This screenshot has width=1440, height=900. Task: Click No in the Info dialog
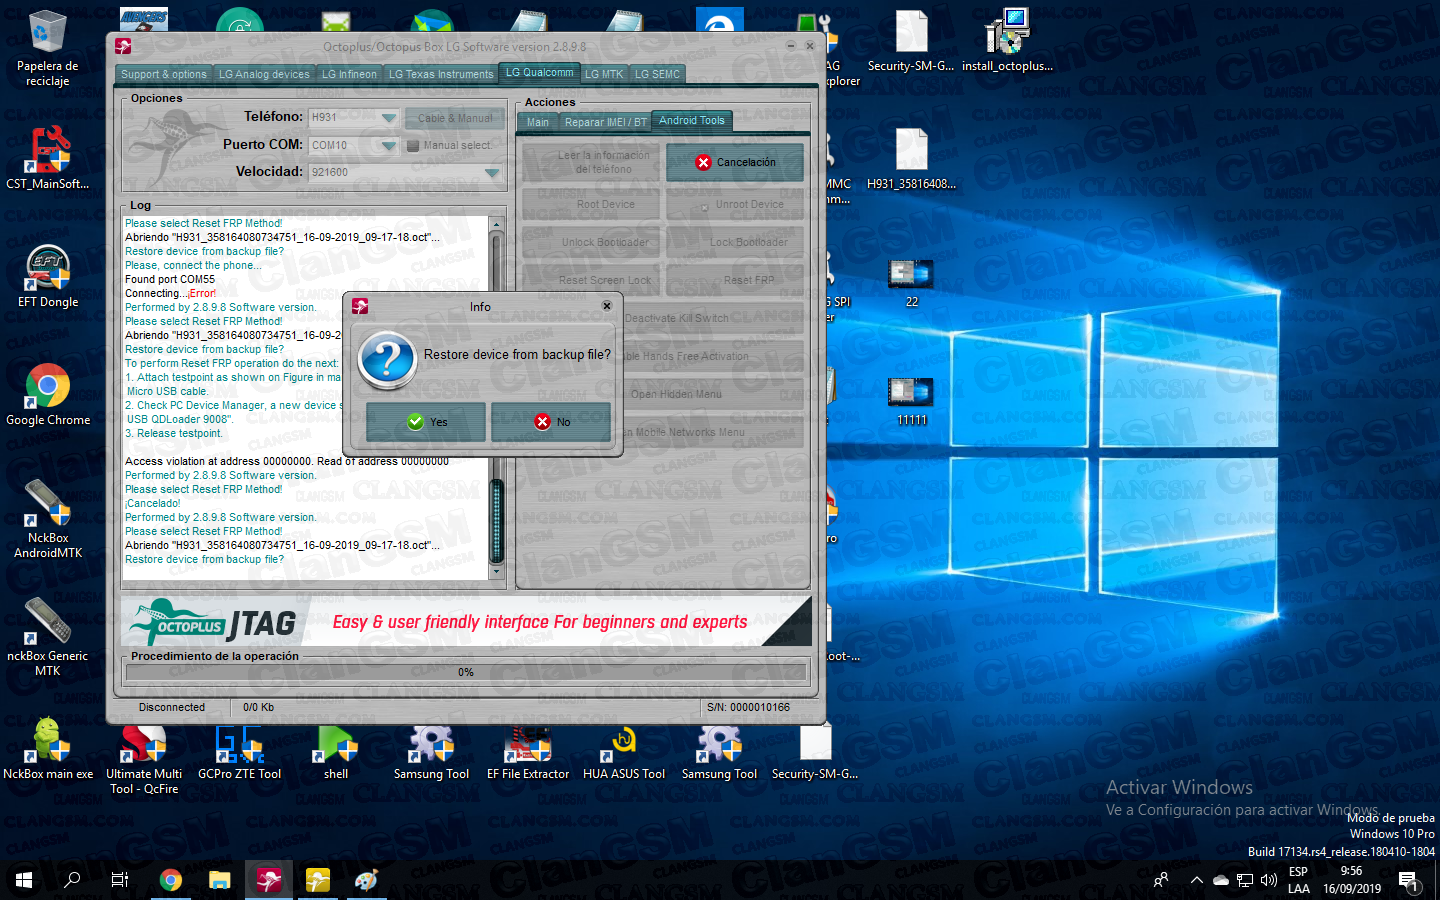coord(551,422)
